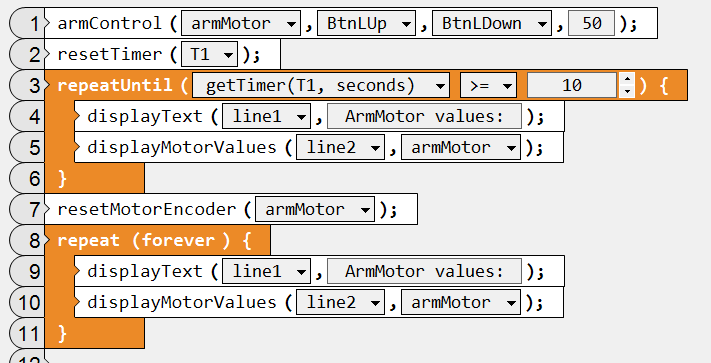Open the BtnLDown button dropdown
This screenshot has width=711, height=363.
click(x=492, y=23)
